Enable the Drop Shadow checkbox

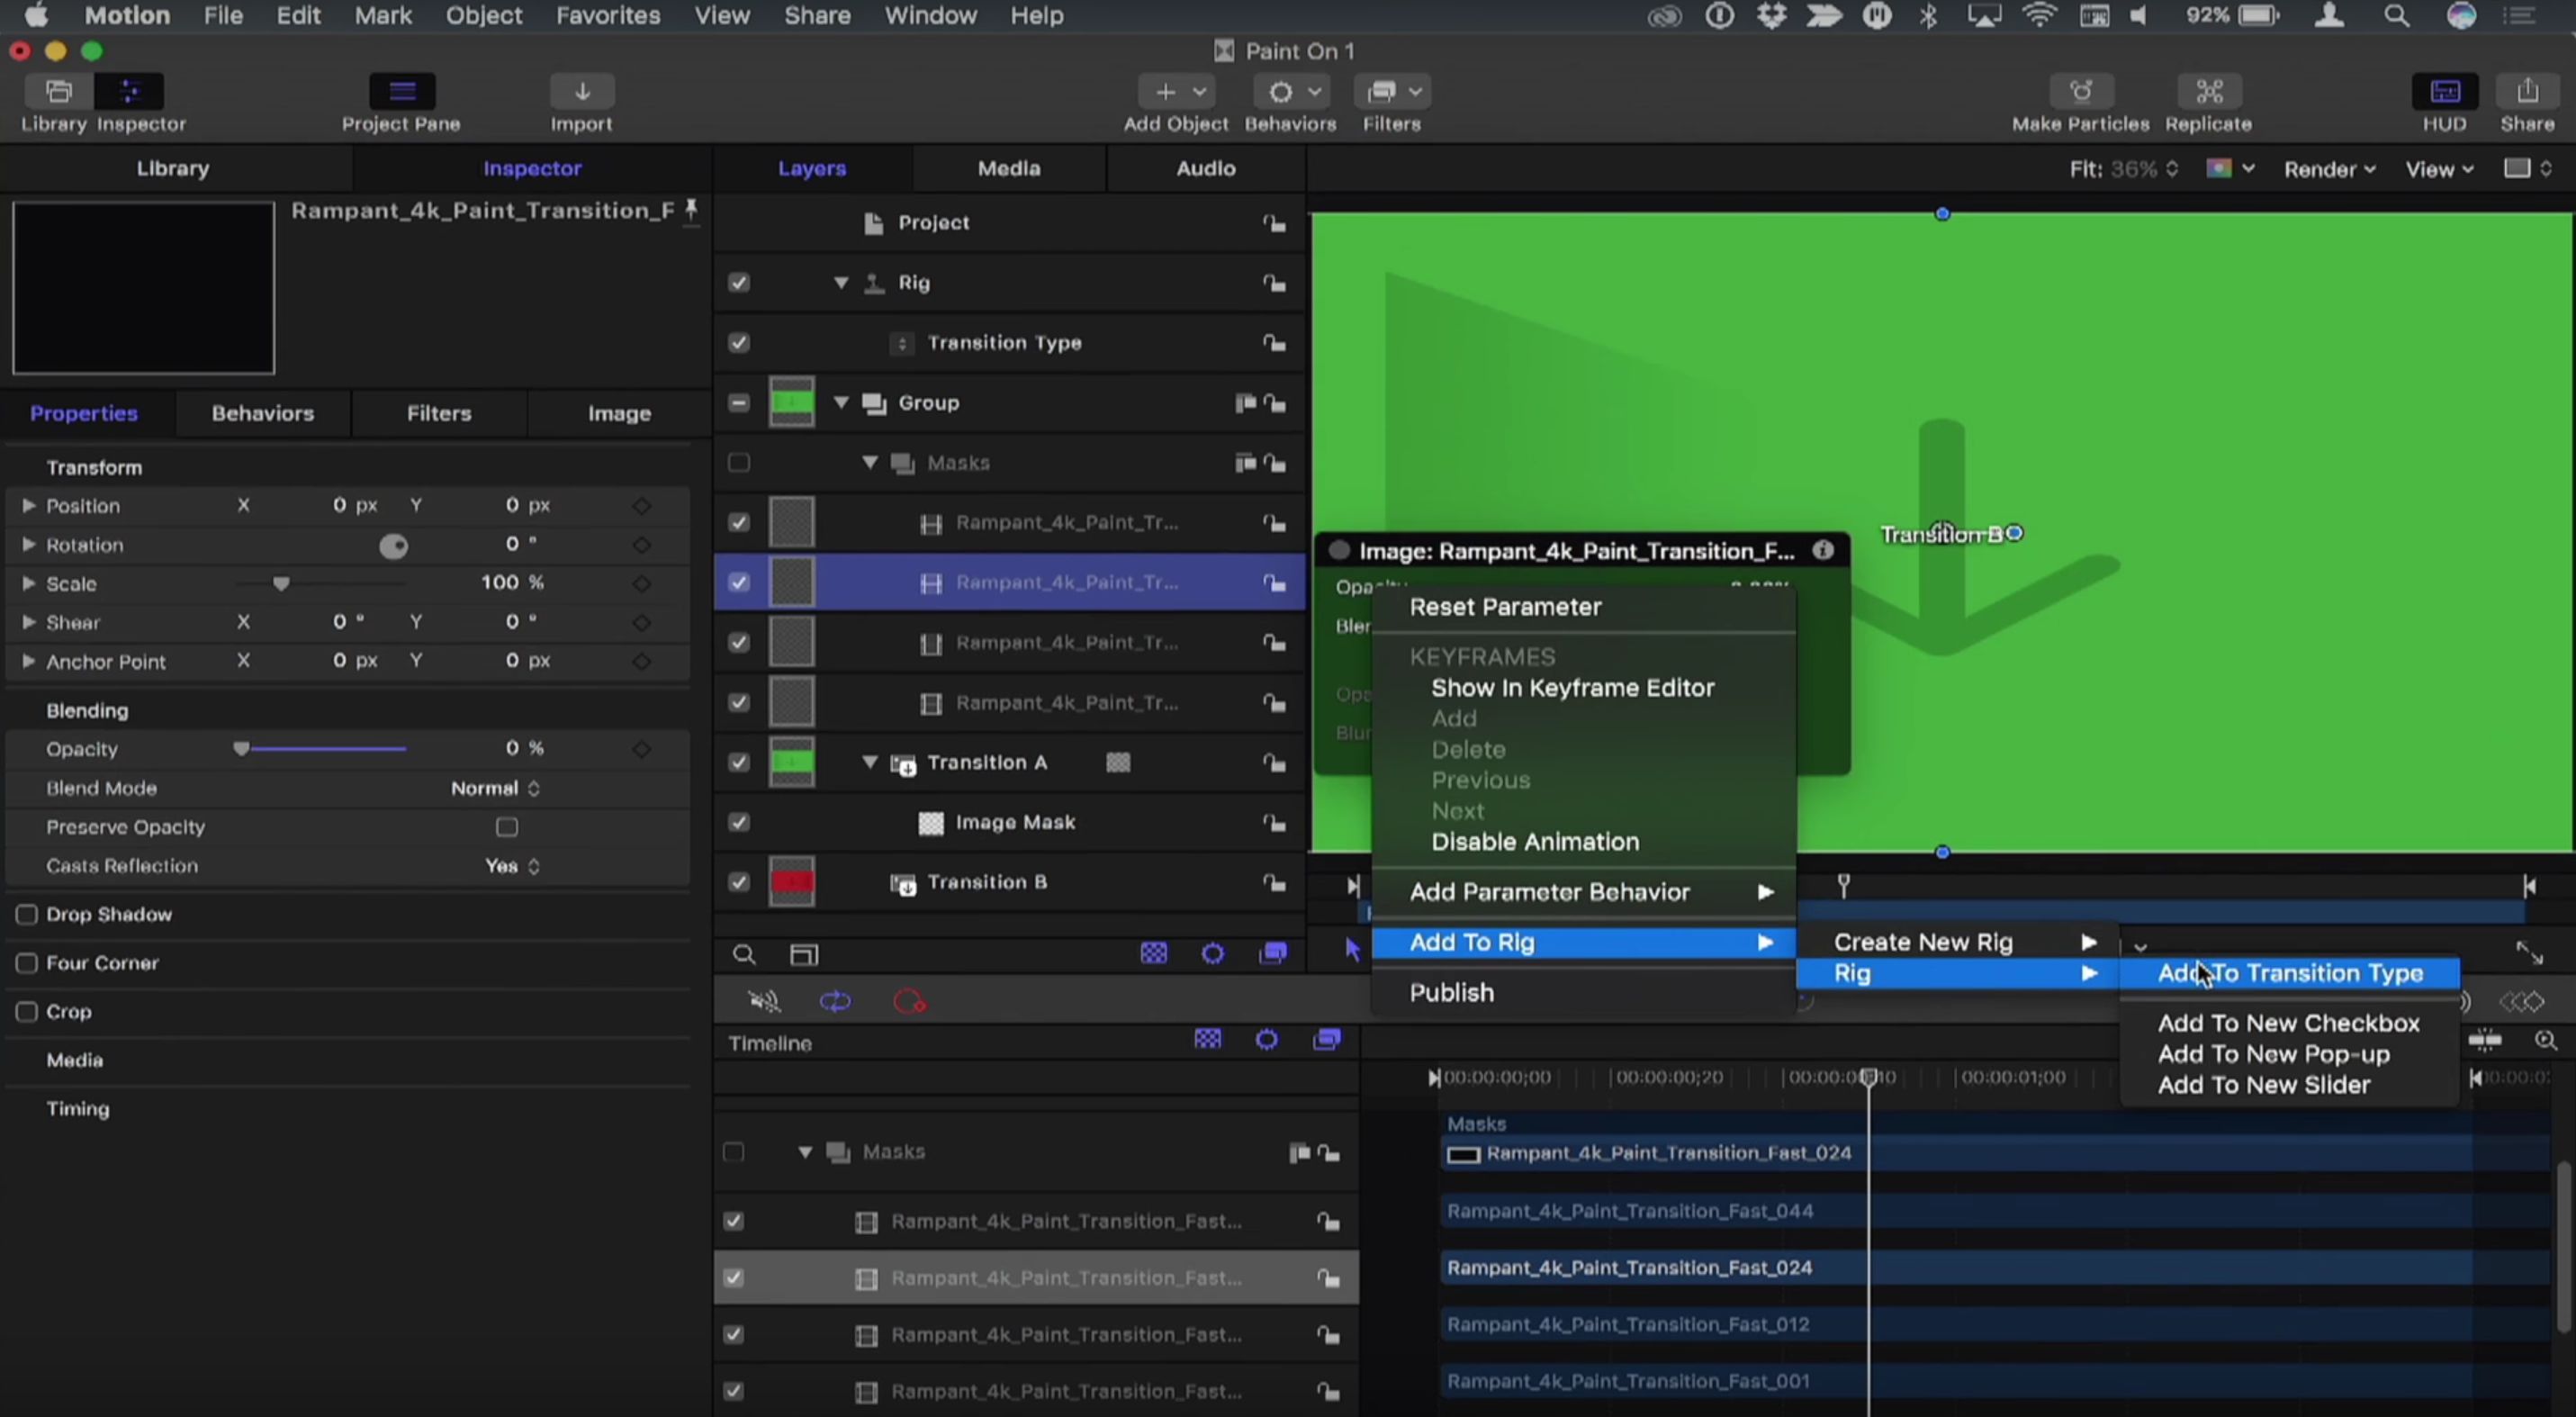click(x=27, y=915)
